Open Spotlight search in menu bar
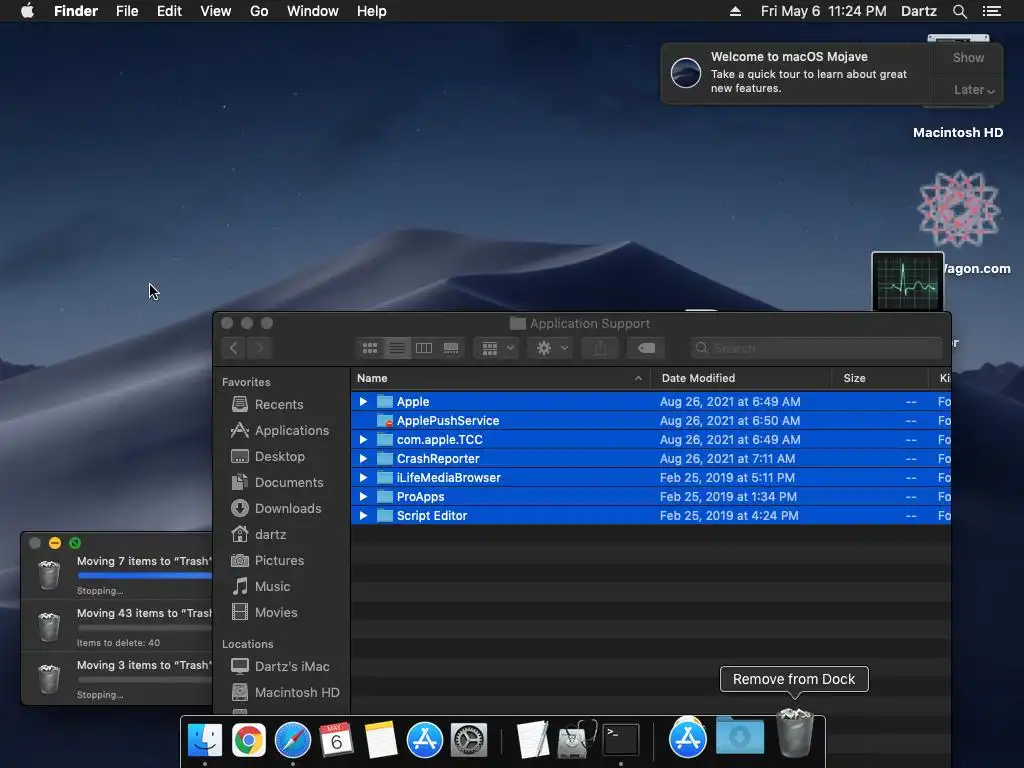The height and width of the screenshot is (768, 1024). tap(959, 11)
